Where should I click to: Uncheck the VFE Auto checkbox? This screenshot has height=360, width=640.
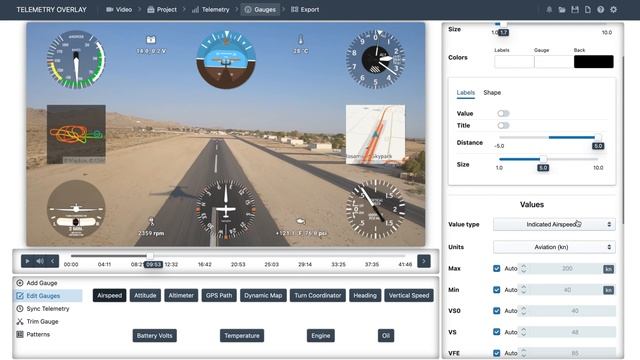pyautogui.click(x=496, y=353)
